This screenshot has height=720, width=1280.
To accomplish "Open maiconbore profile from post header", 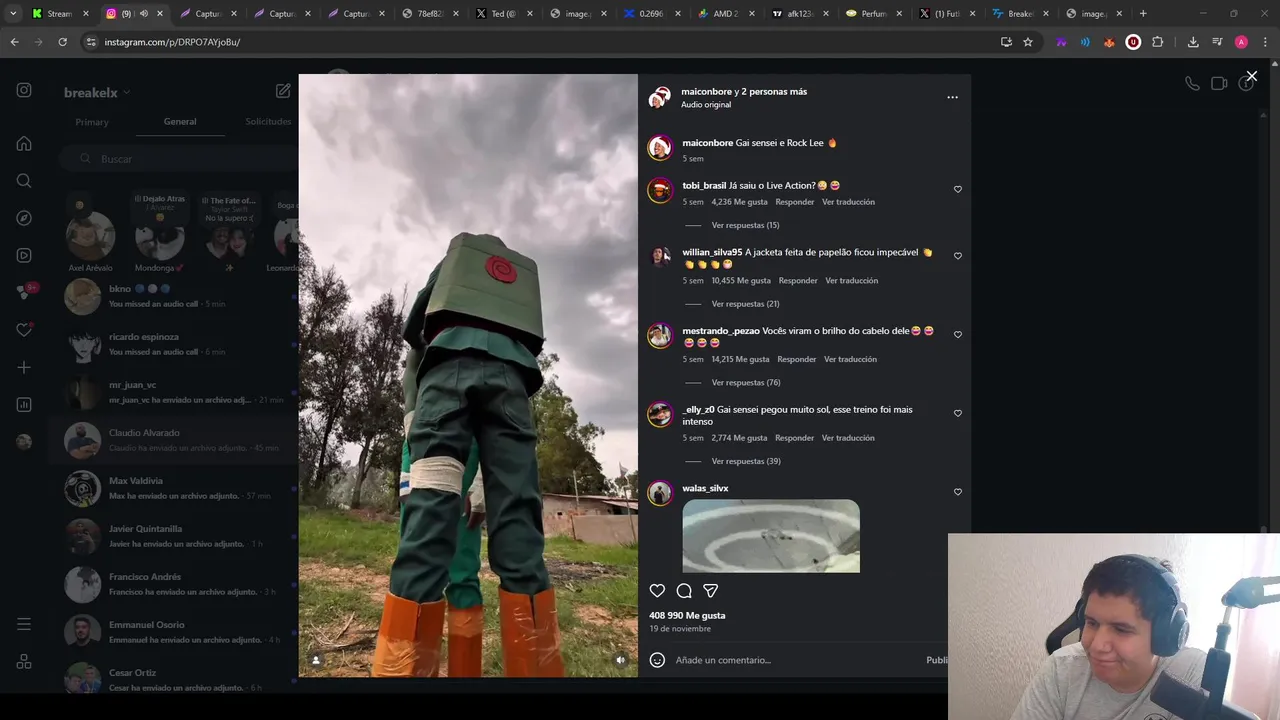I will (706, 92).
